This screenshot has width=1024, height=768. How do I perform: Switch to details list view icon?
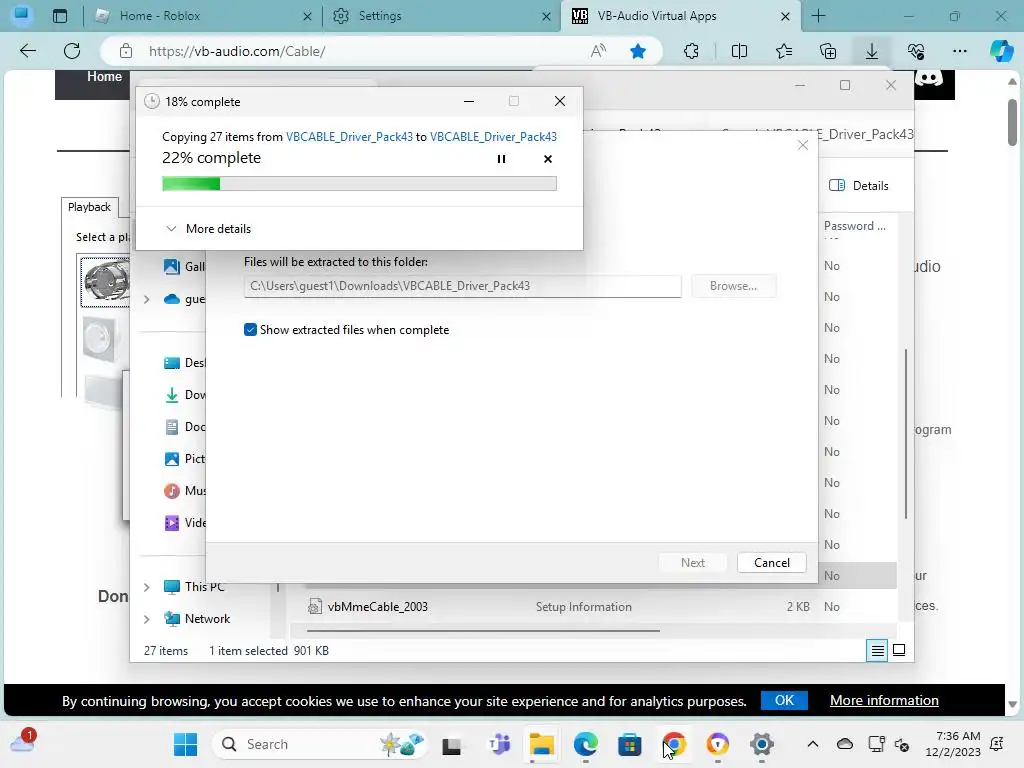coord(877,650)
